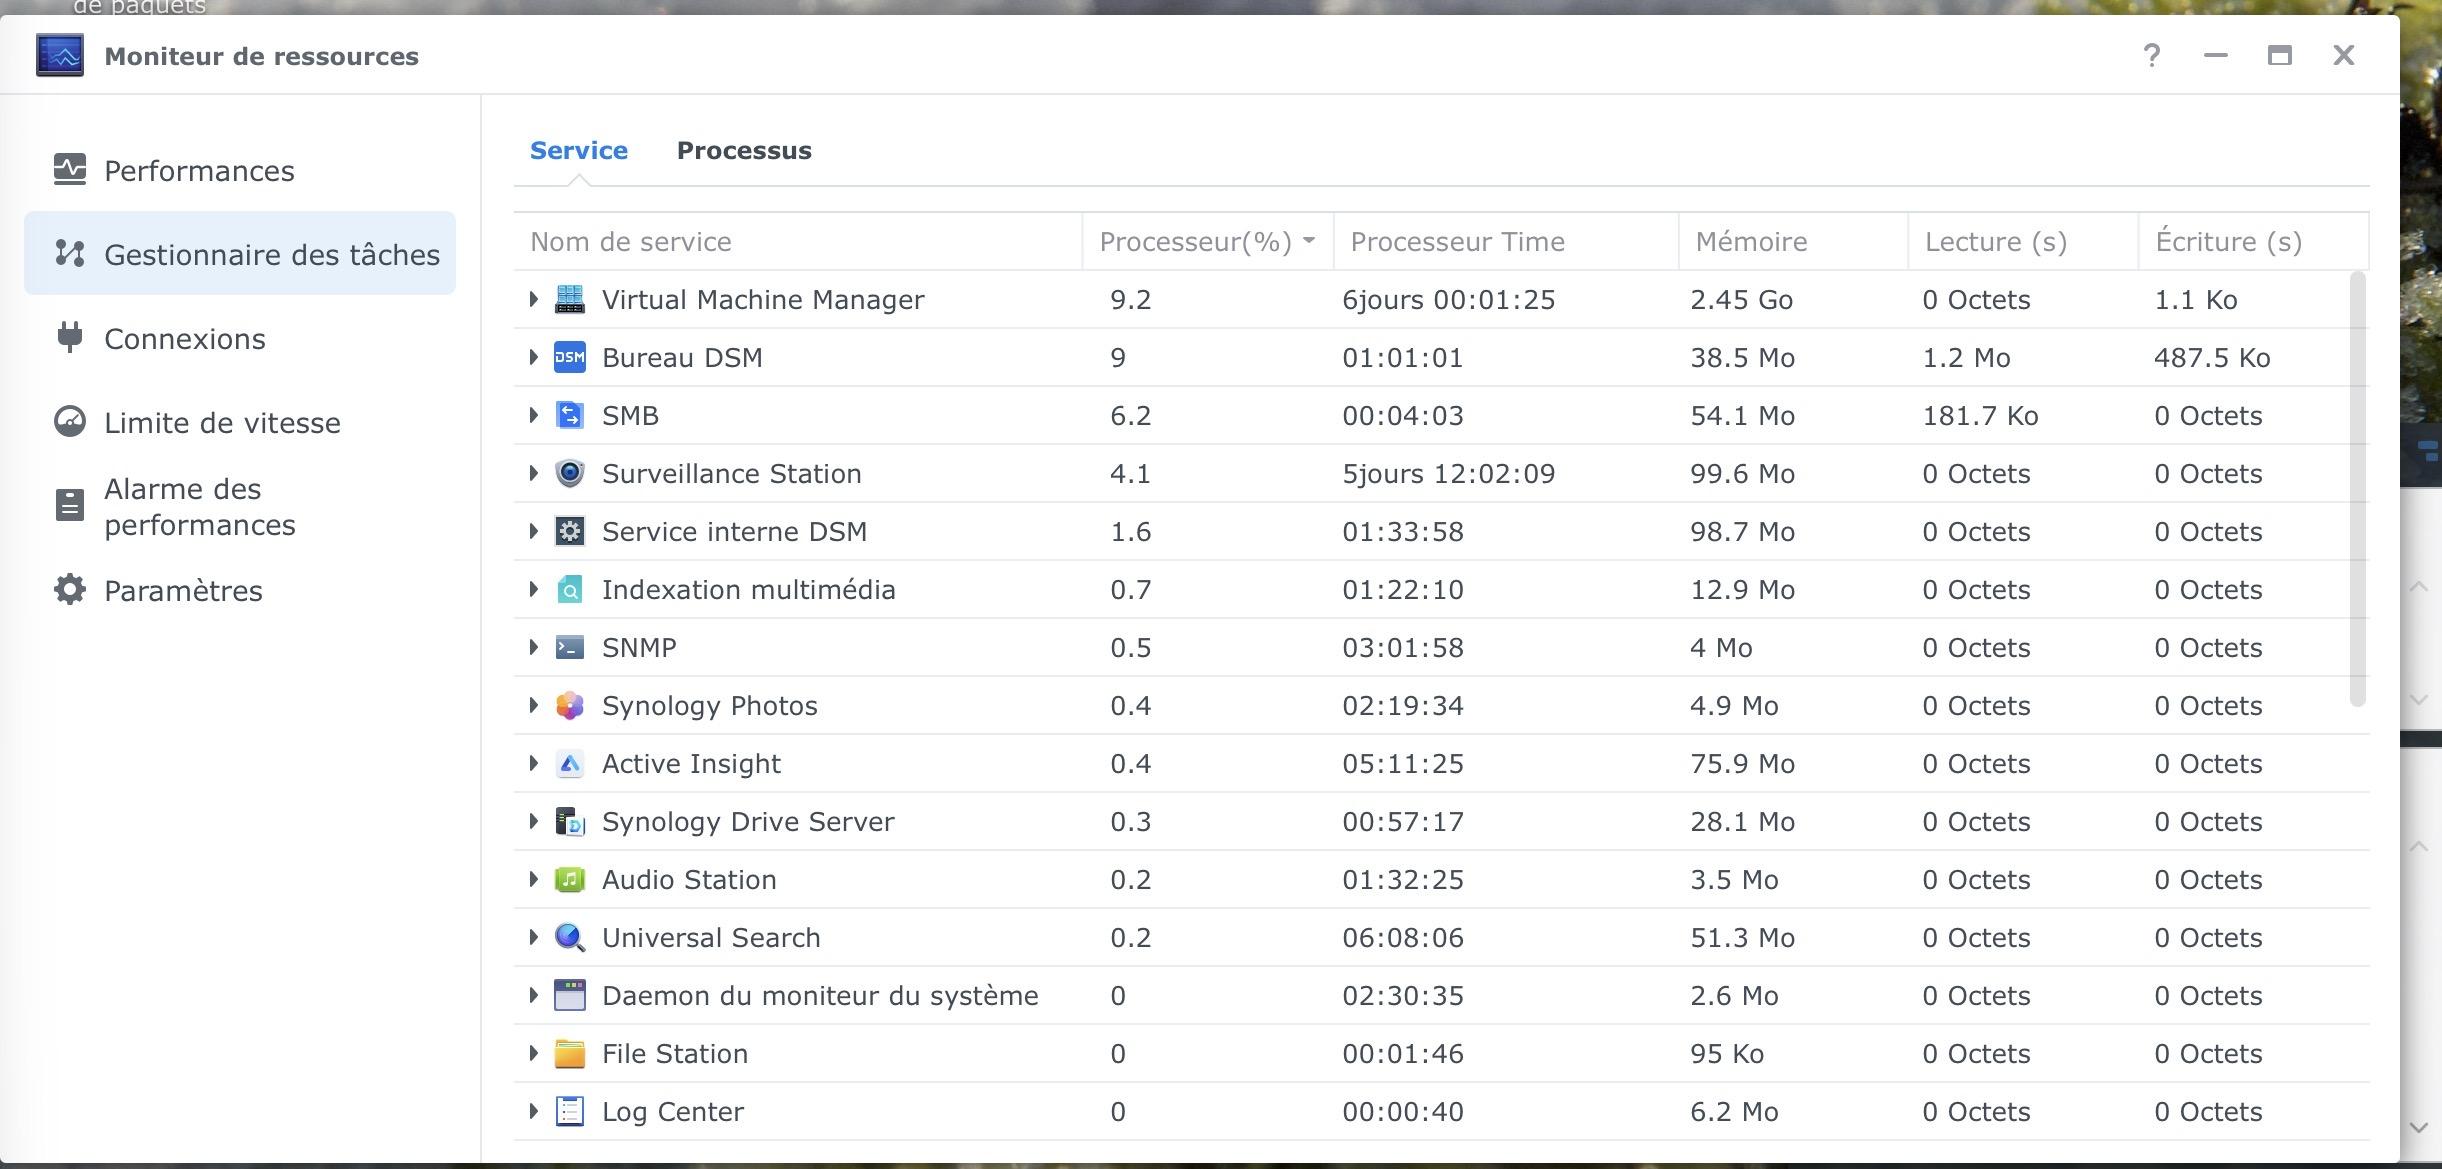Expand the File Station row

click(x=533, y=1053)
